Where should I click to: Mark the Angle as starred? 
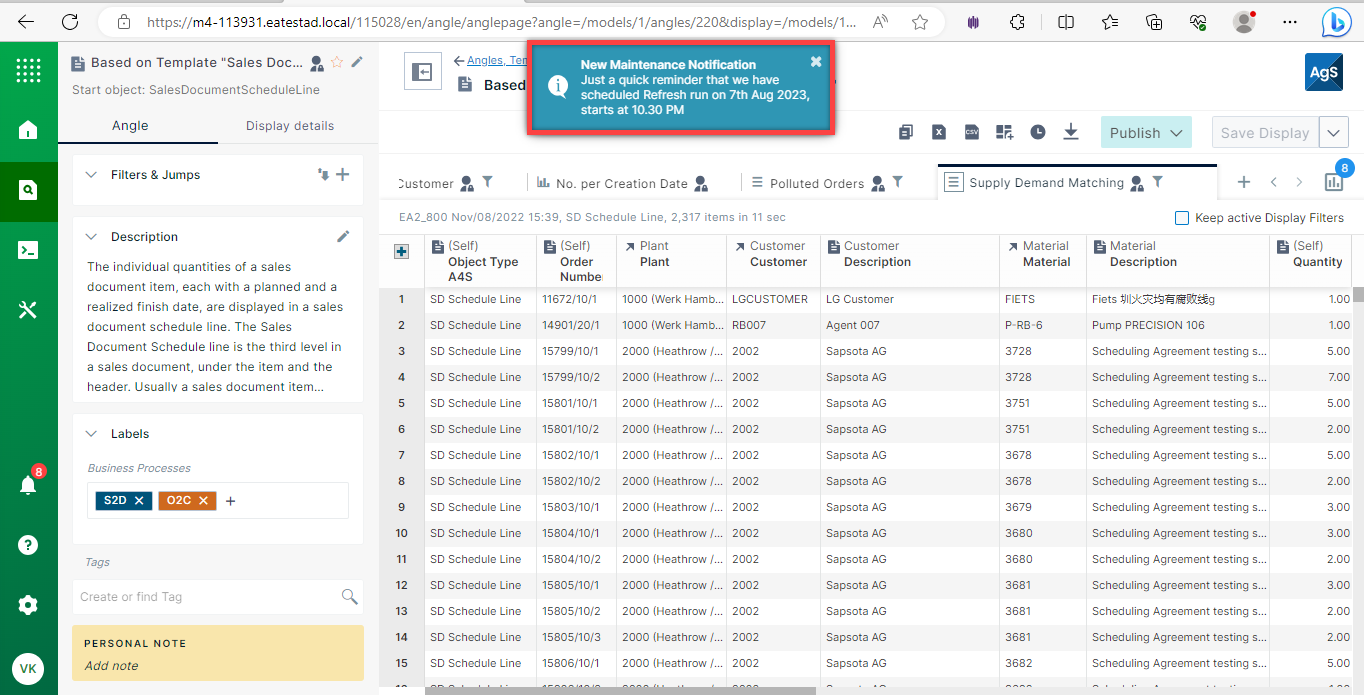337,62
